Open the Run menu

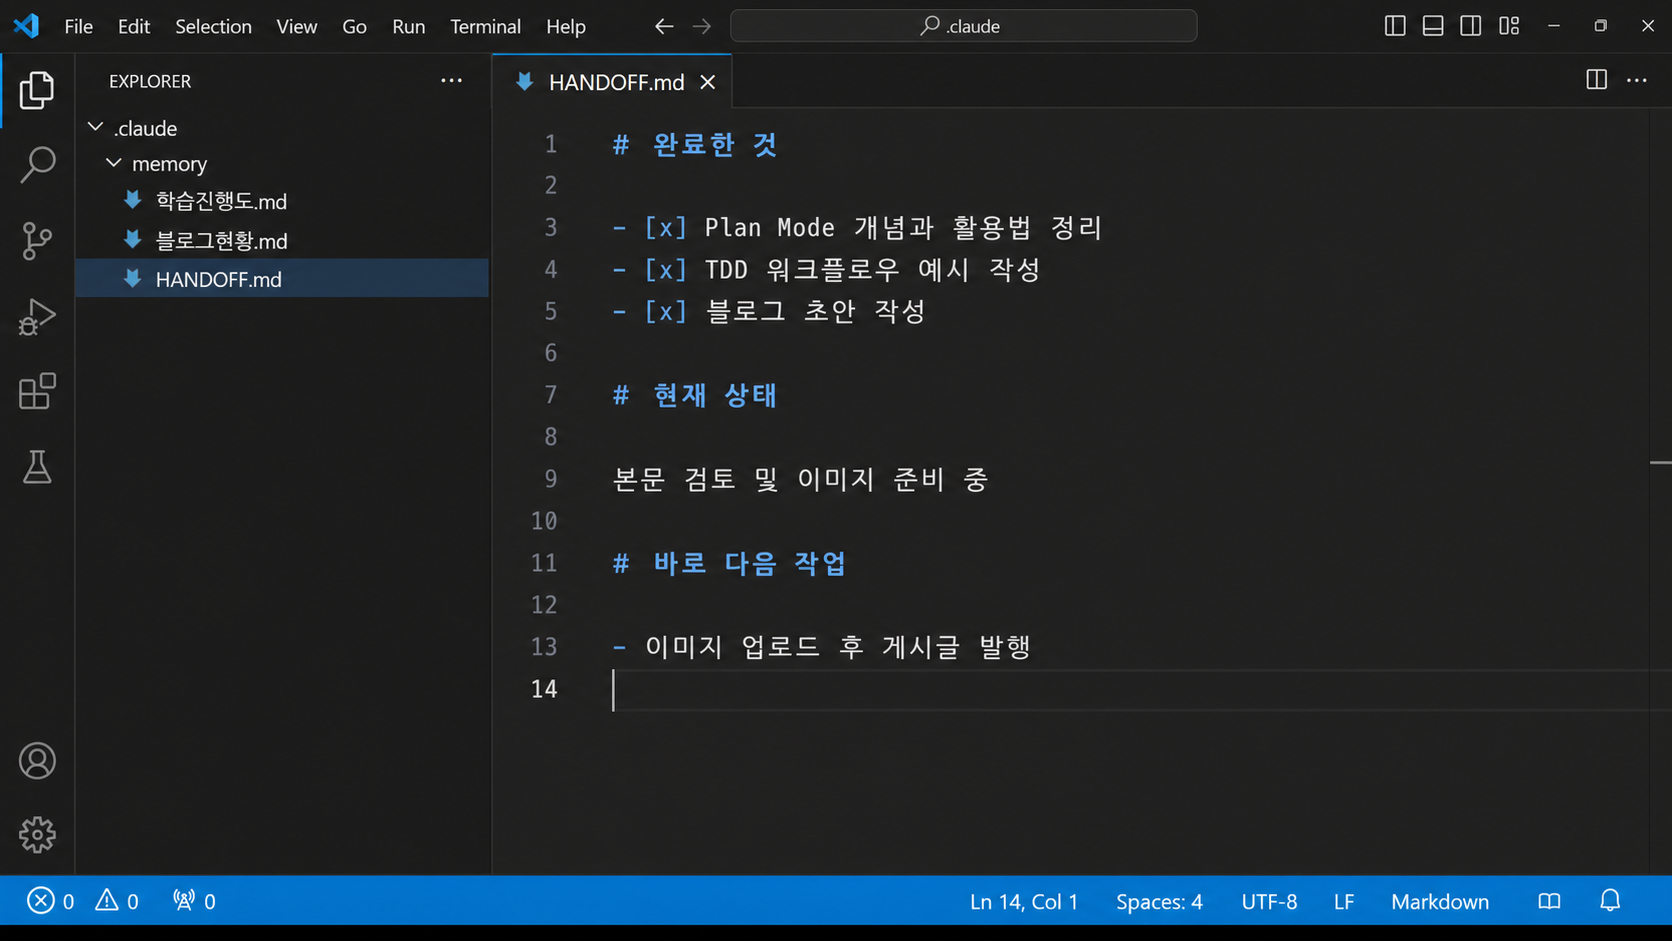[408, 26]
